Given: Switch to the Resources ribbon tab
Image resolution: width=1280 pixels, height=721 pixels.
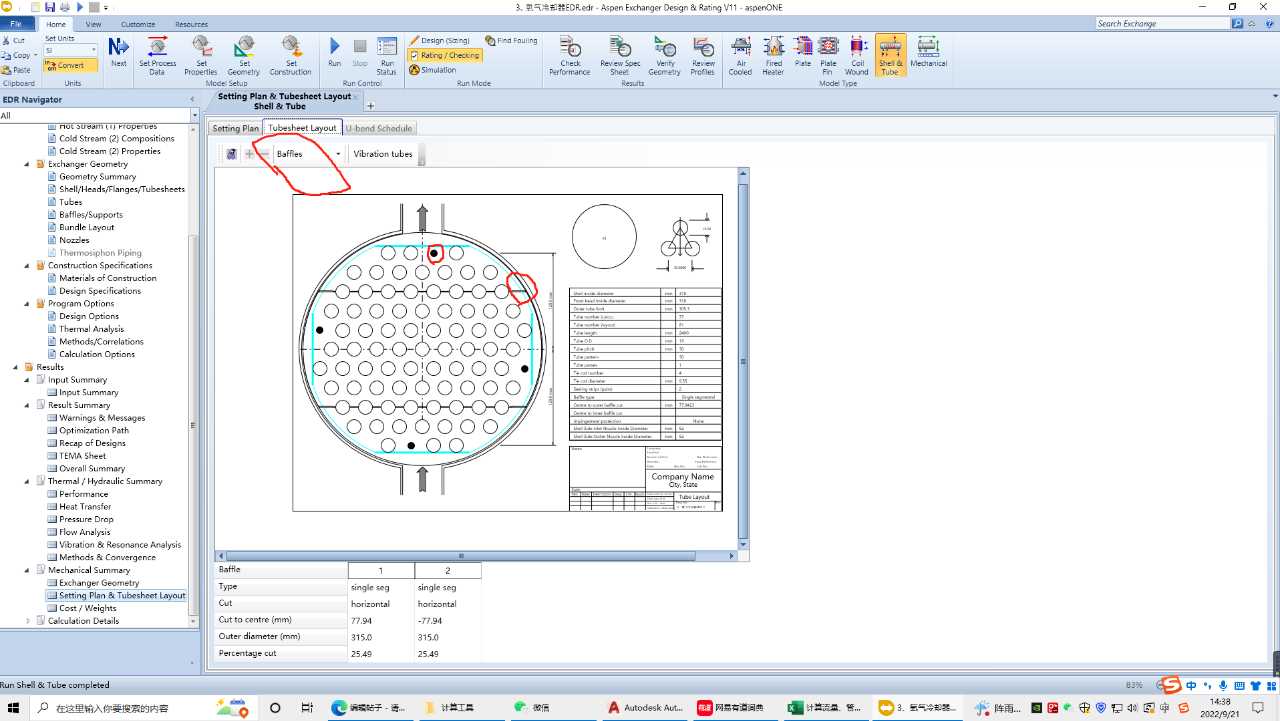Looking at the screenshot, I should coord(191,24).
